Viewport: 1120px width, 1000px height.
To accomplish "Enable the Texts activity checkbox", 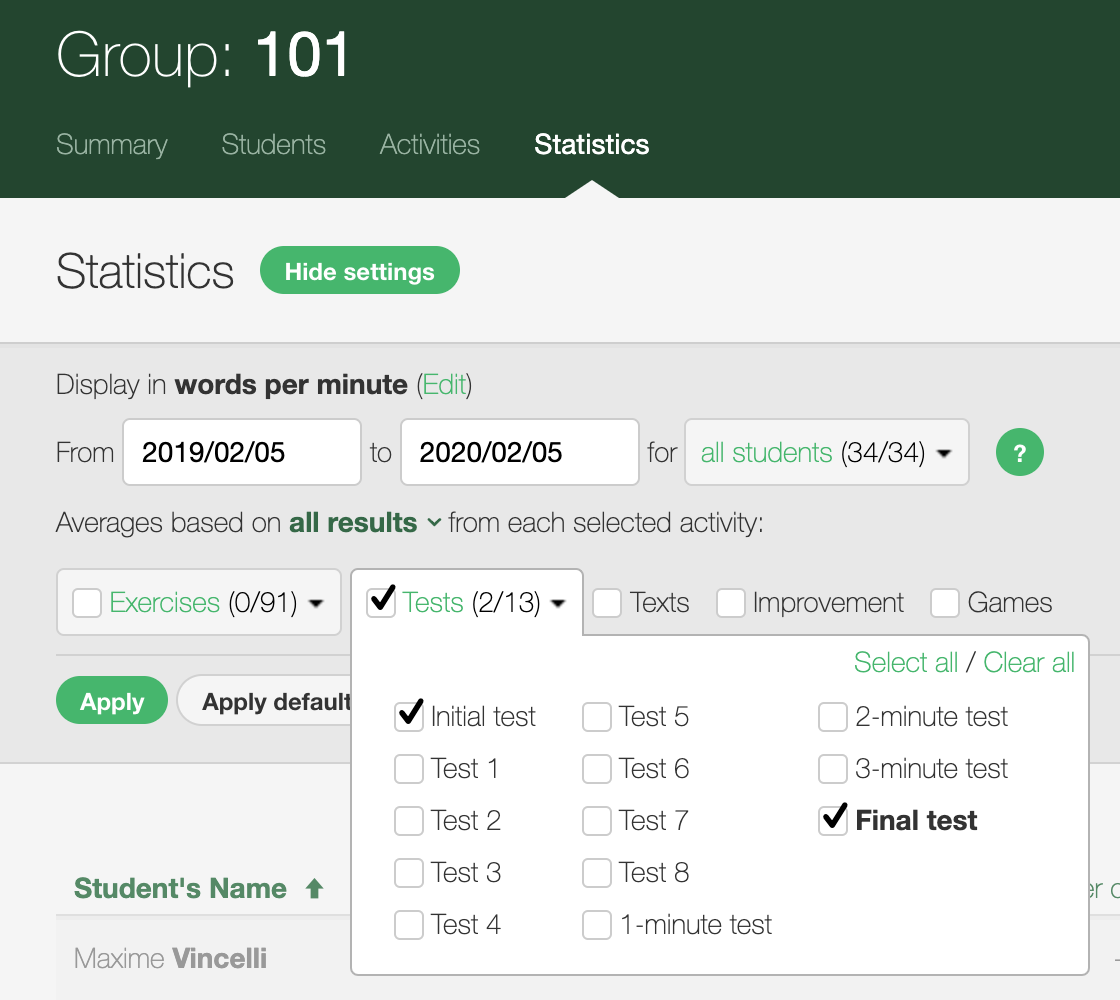I will click(608, 602).
